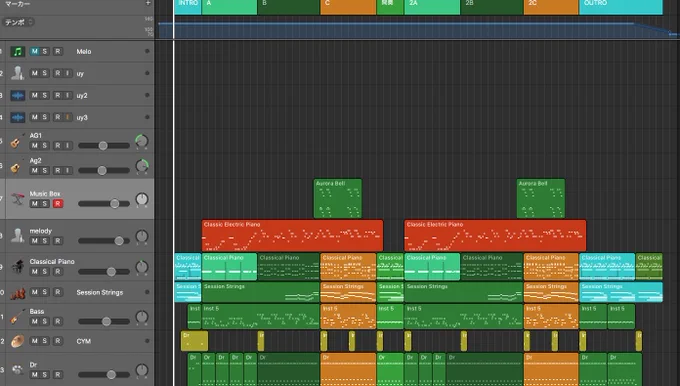This screenshot has width=680, height=386.
Task: Click the Session Strings track name
Action: (x=100, y=292)
